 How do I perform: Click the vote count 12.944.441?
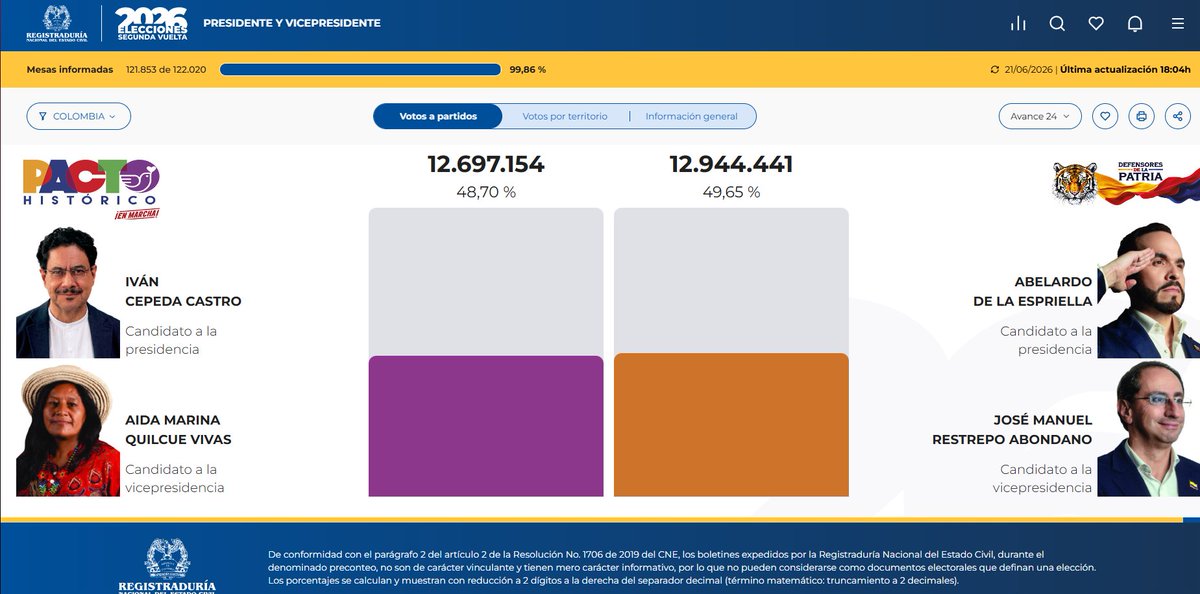point(731,165)
